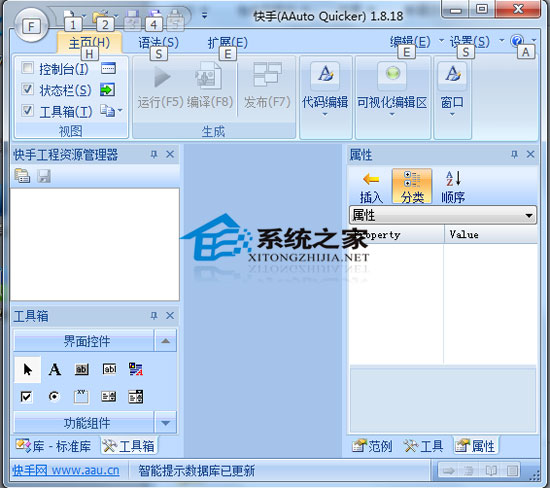Switch to 库 - 标准库 bottom tab

(x=54, y=446)
